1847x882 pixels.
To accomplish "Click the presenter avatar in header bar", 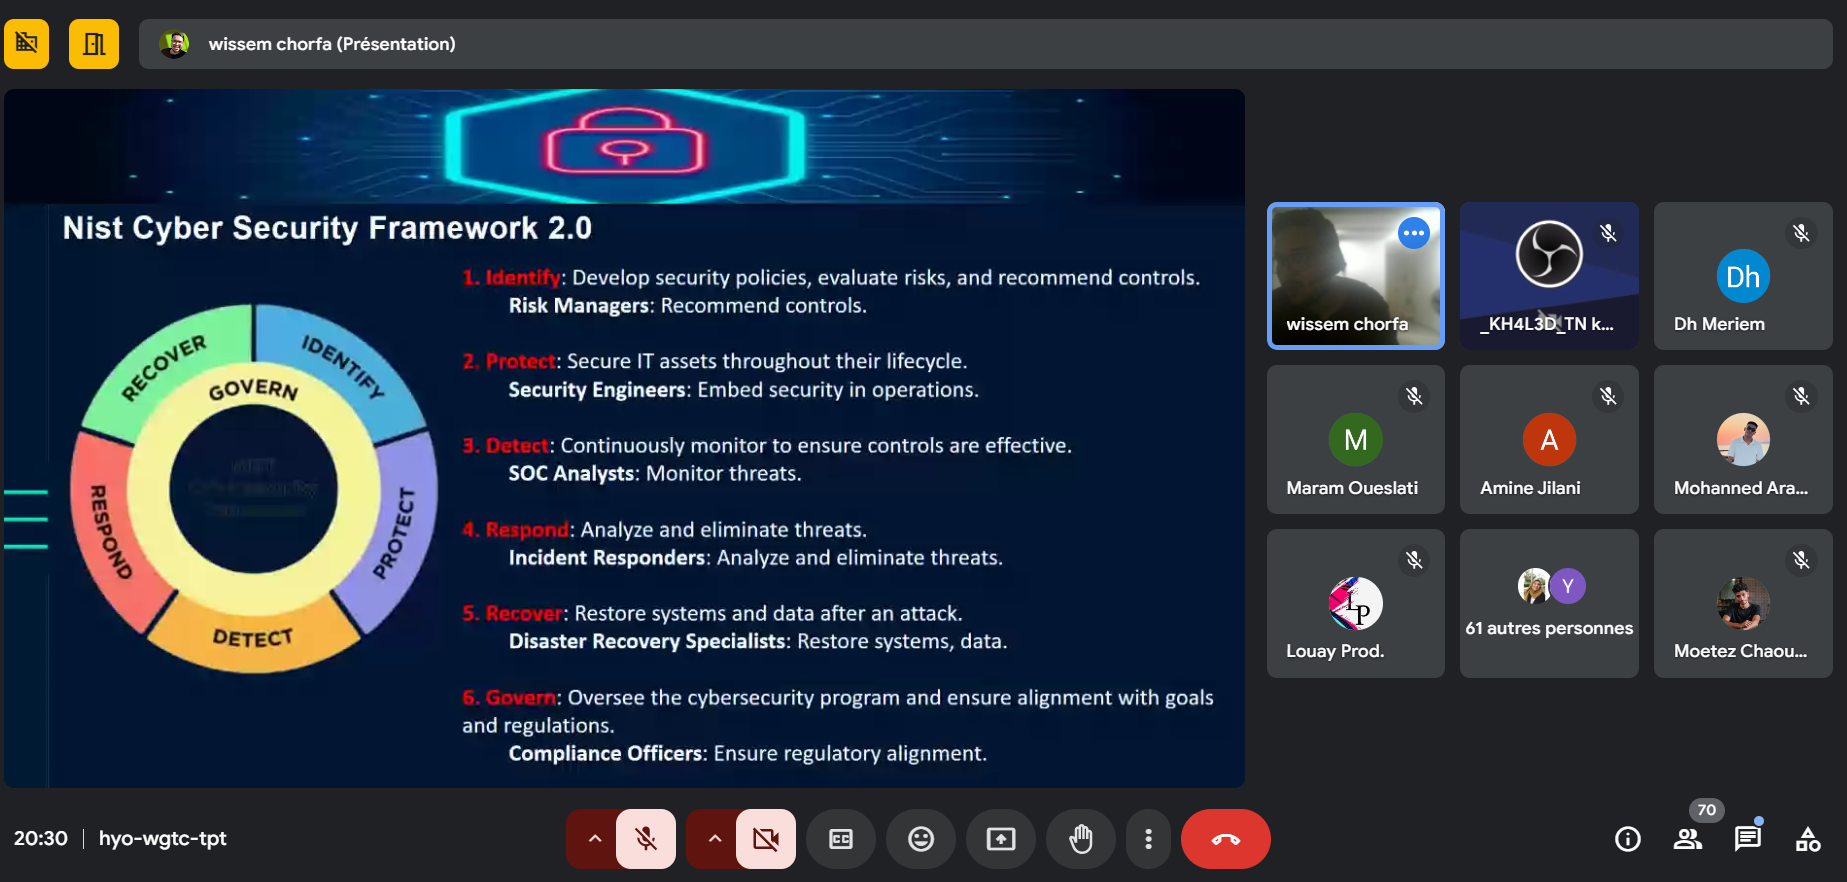I will [174, 44].
